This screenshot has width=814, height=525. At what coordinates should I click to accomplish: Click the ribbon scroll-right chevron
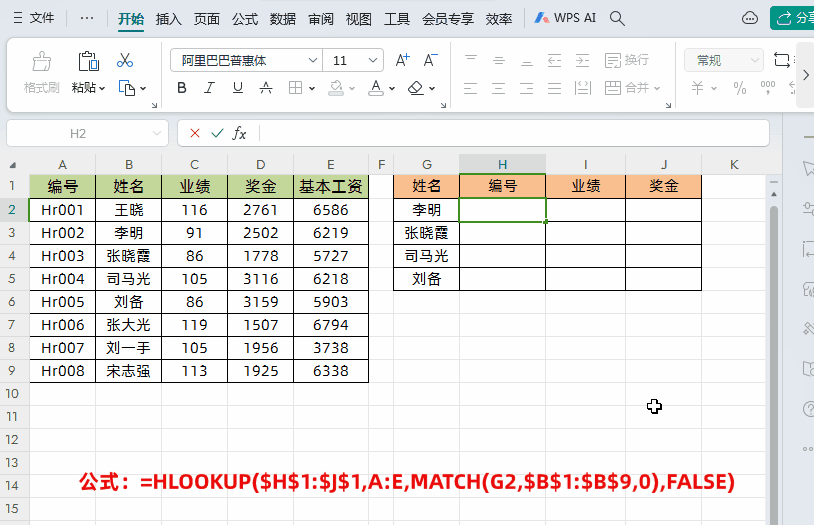806,75
